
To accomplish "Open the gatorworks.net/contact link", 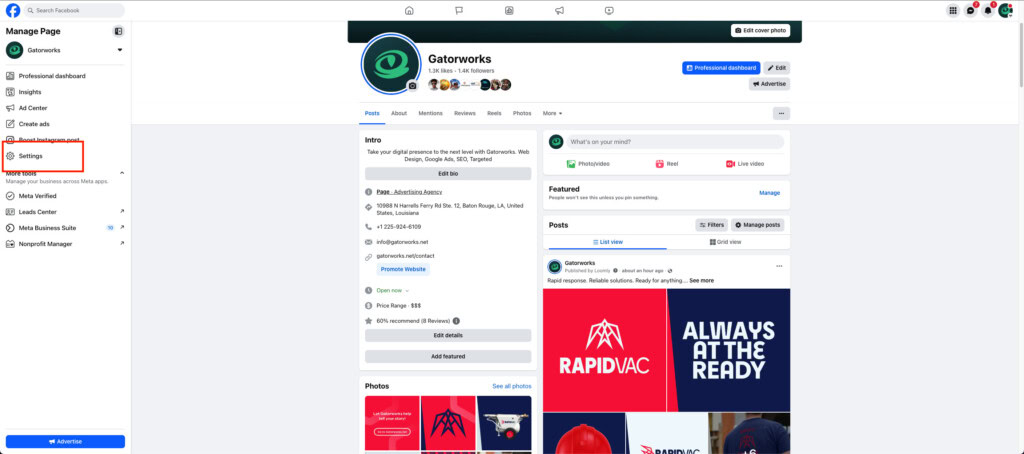I will (406, 256).
